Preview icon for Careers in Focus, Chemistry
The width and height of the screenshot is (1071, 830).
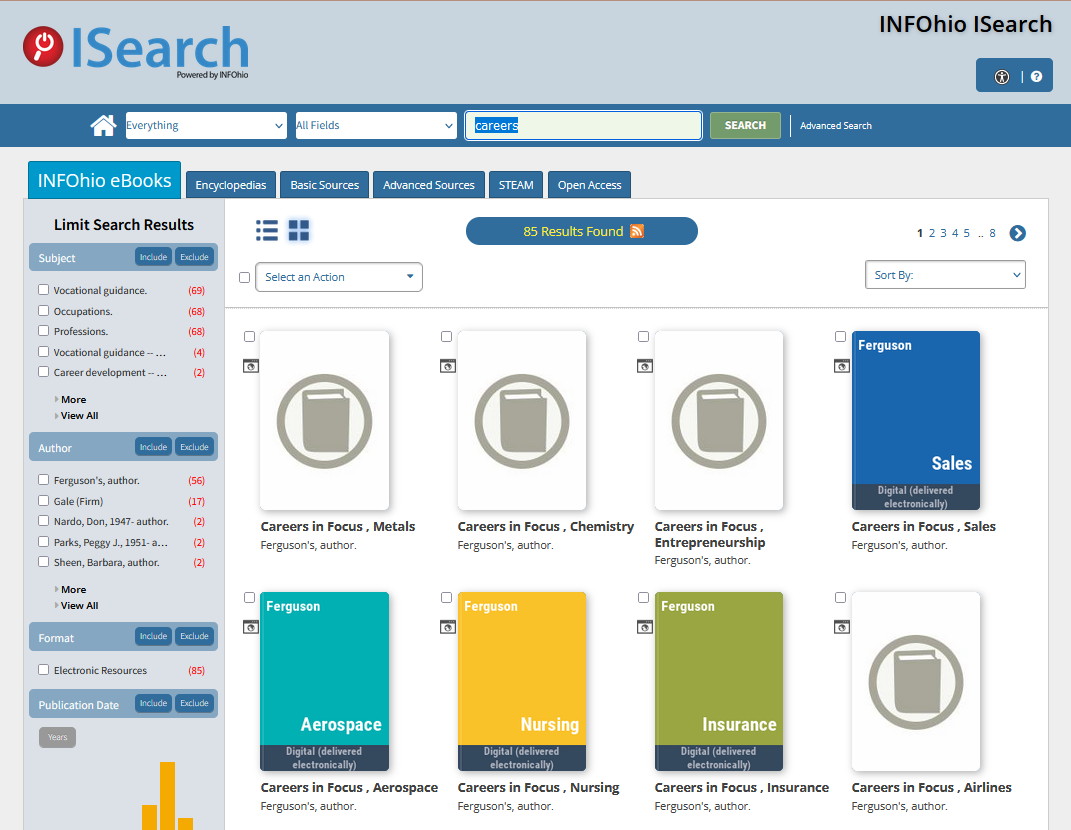point(447,366)
